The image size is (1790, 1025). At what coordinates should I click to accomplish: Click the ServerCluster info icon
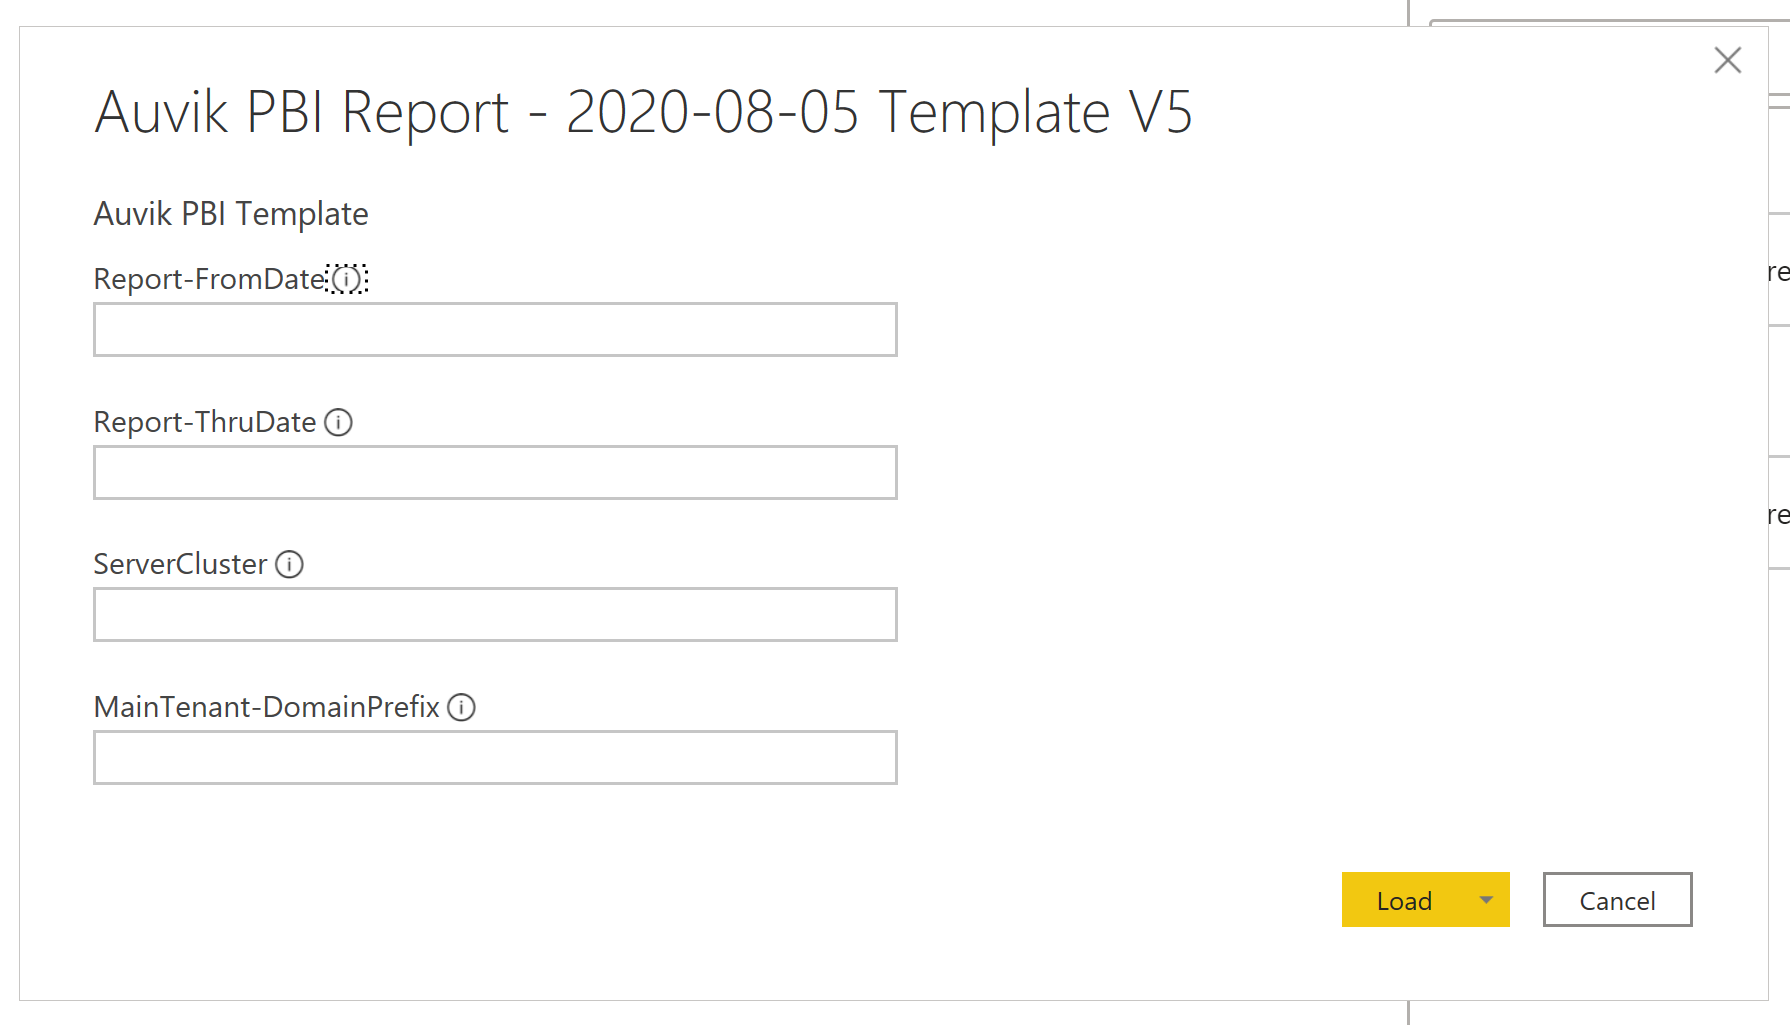click(x=289, y=564)
